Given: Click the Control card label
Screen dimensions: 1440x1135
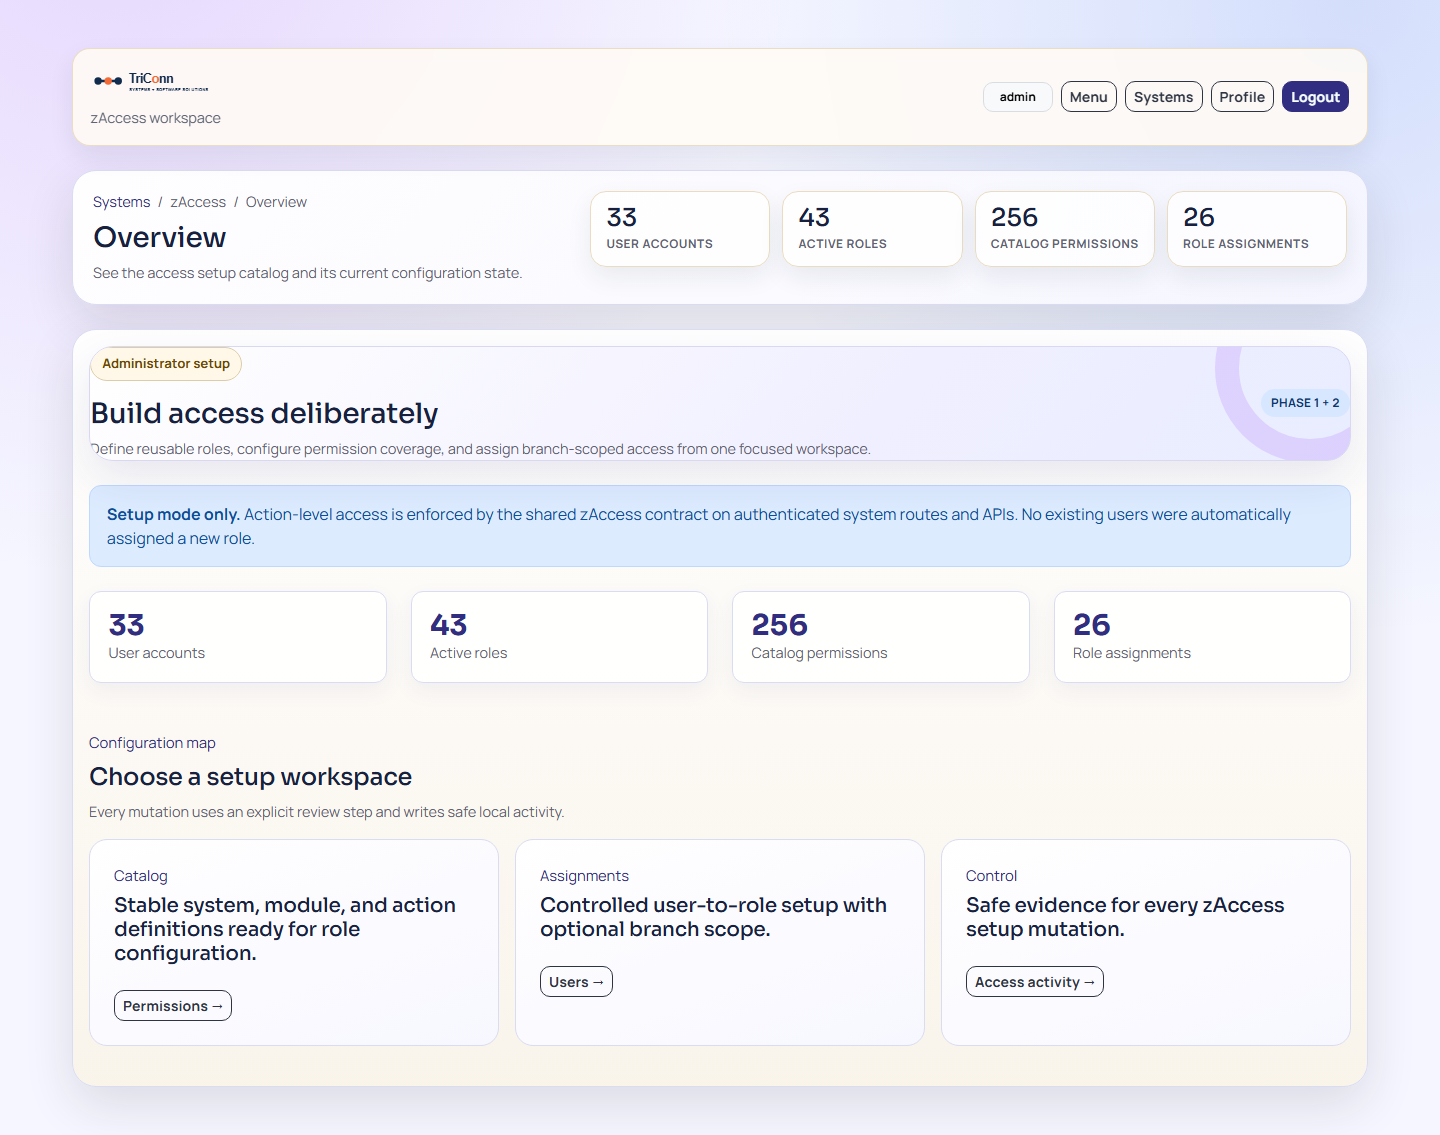Looking at the screenshot, I should pyautogui.click(x=991, y=876).
